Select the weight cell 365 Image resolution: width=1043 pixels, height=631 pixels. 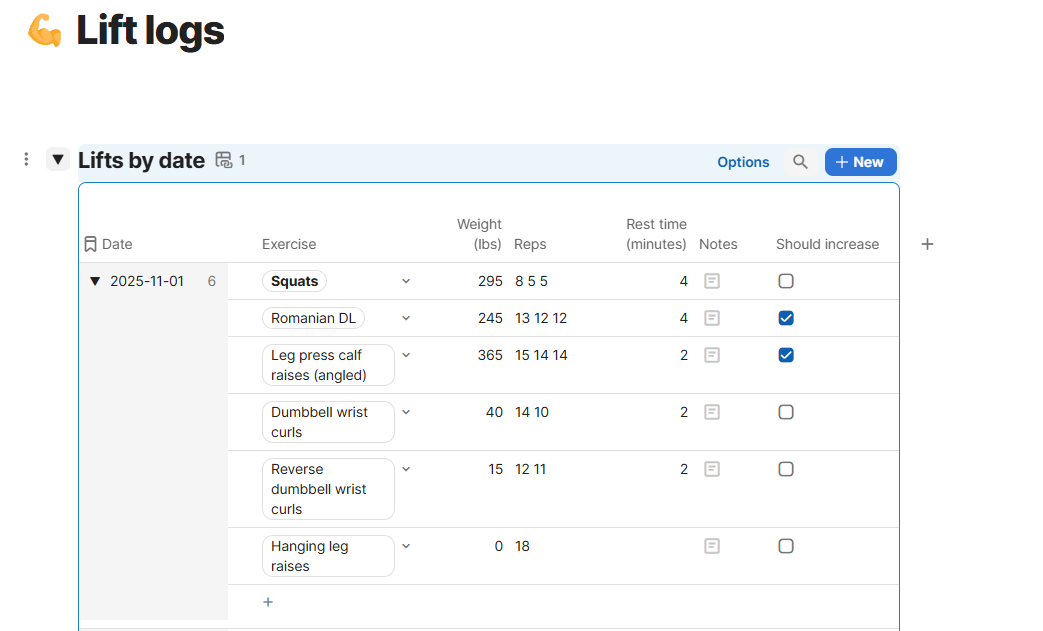coord(490,355)
